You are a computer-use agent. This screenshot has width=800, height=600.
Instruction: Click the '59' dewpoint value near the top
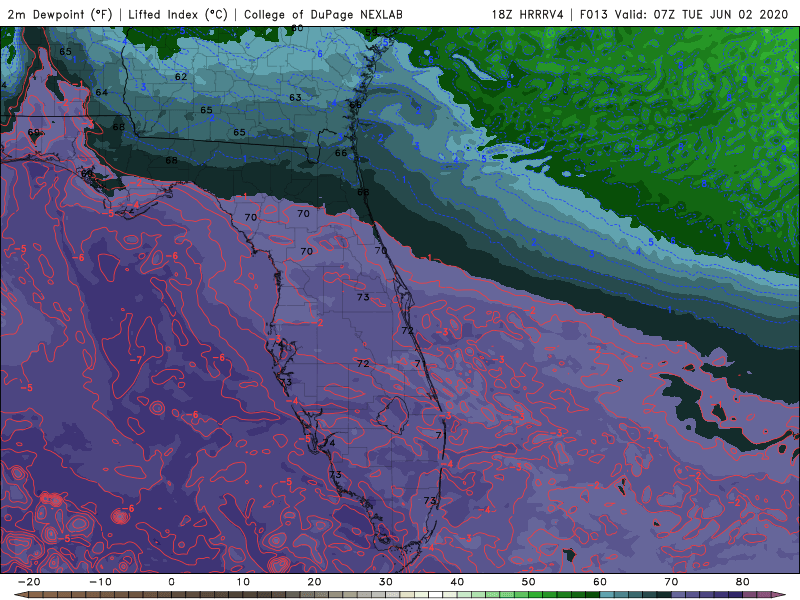click(x=371, y=32)
